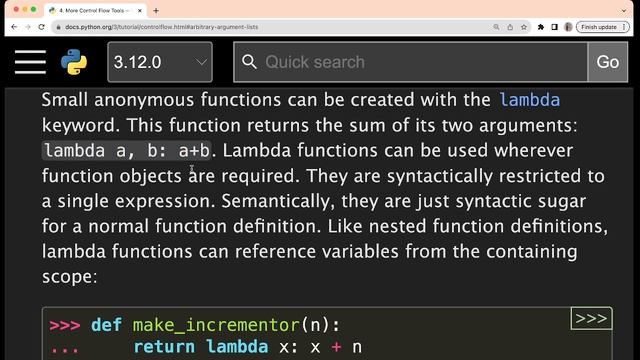
Task: Click the inline code 'lambda a, b: a+b'
Action: tap(127, 151)
